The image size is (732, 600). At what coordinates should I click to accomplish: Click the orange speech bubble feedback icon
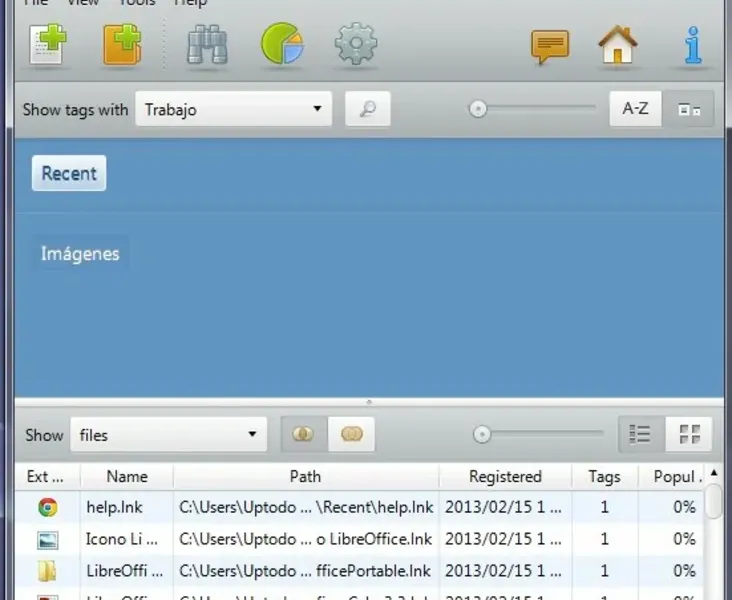[x=550, y=46]
